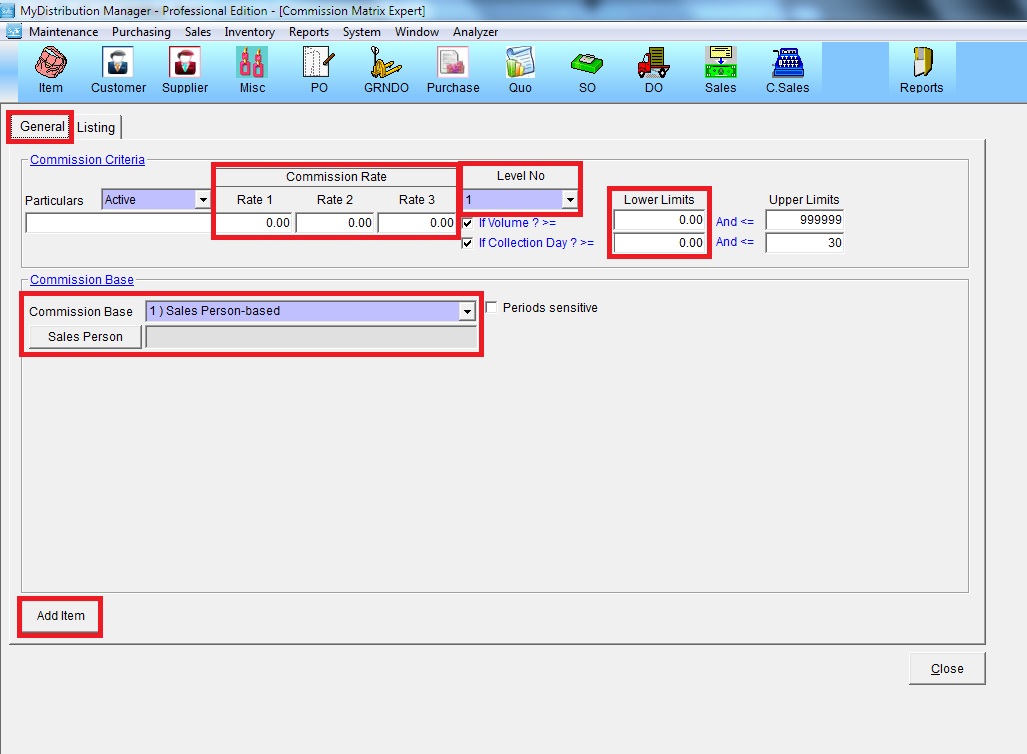
Task: Click the Sales Person button
Action: coord(85,337)
